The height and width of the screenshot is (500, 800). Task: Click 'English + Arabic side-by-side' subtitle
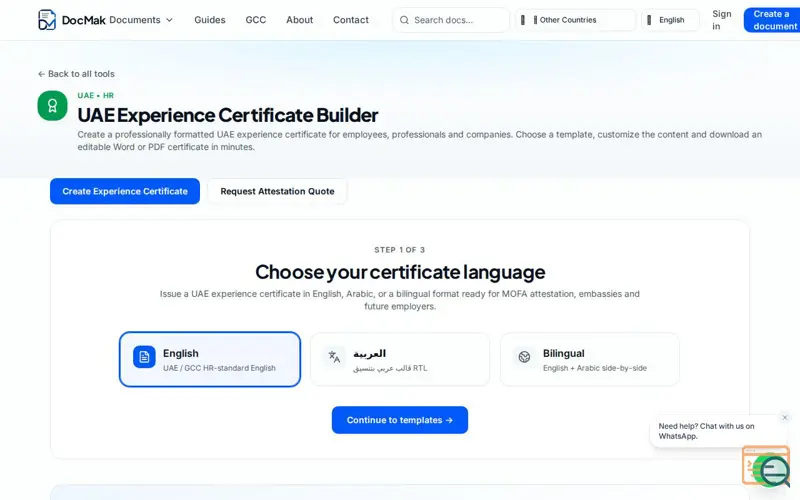[x=595, y=368]
